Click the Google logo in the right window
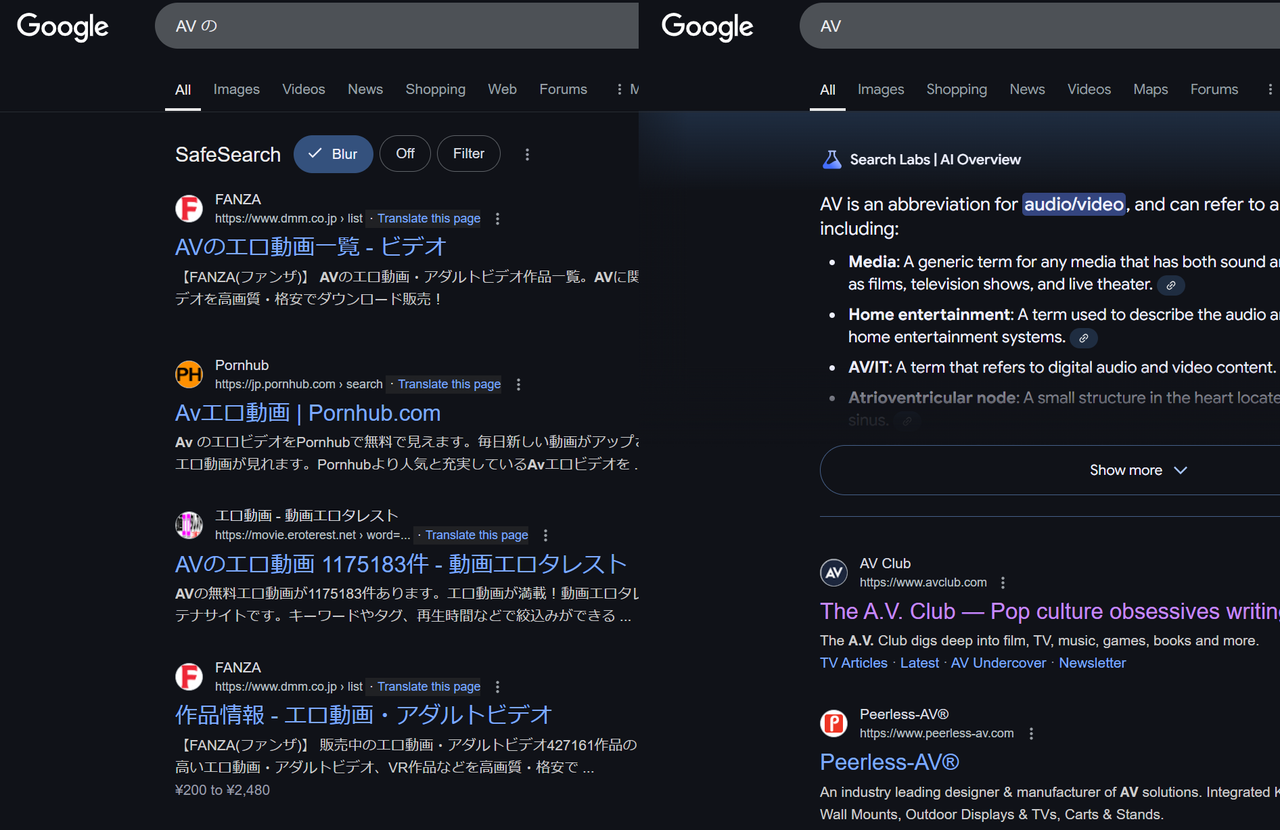 tap(707, 27)
